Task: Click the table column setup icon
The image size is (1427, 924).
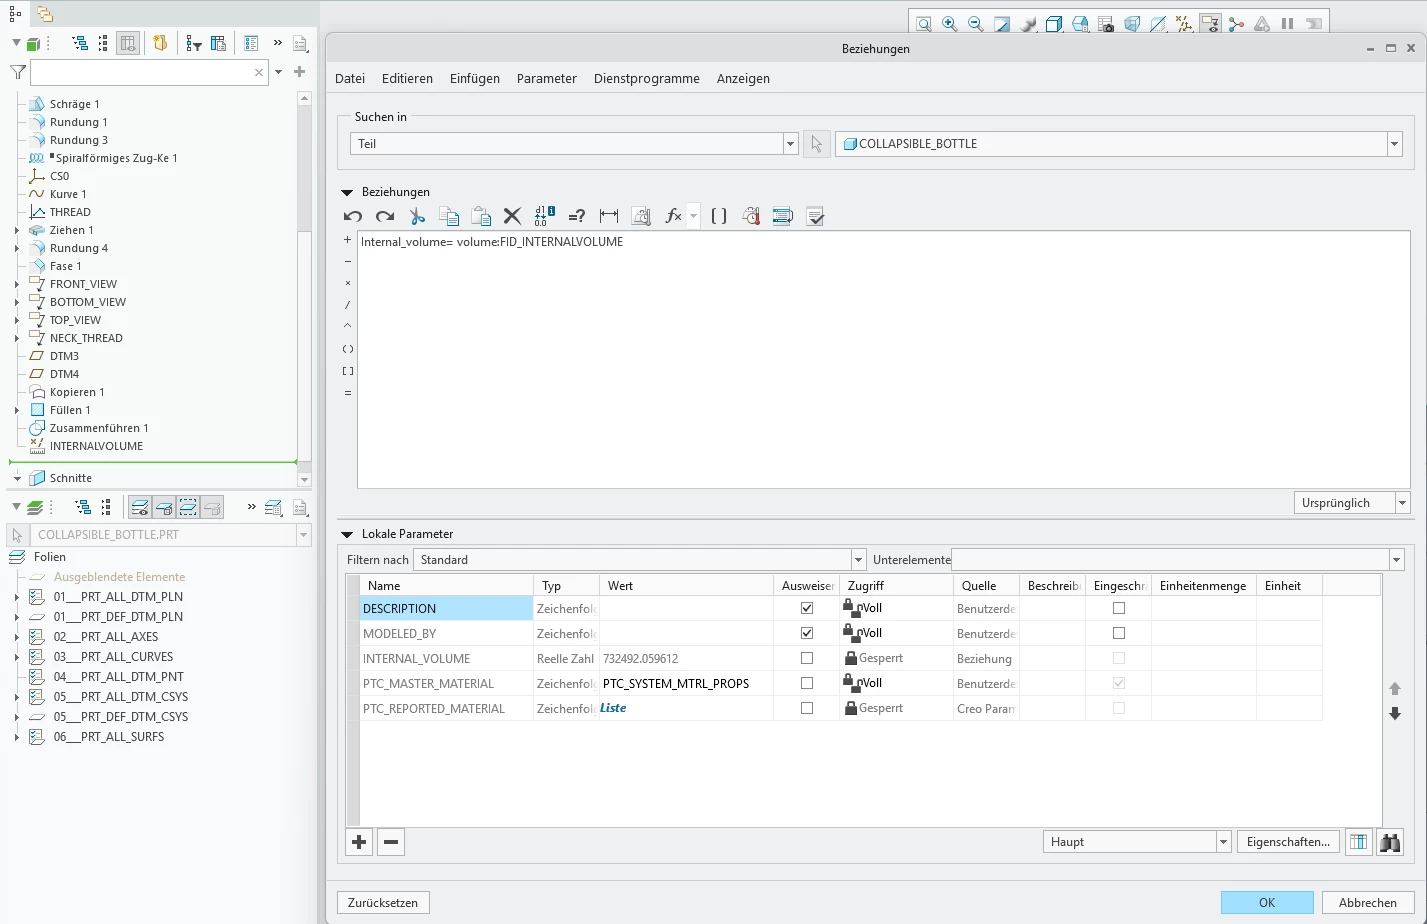Action: tap(1358, 842)
